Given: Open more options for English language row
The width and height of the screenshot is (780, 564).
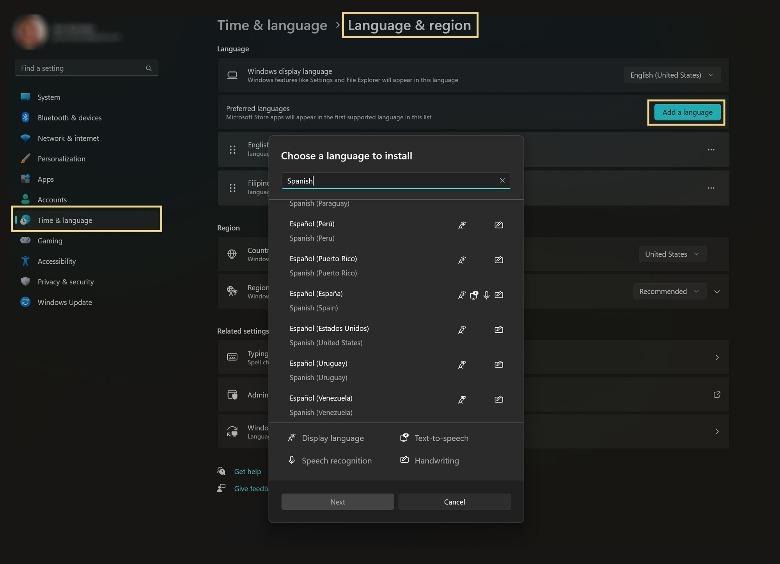Looking at the screenshot, I should 711,149.
